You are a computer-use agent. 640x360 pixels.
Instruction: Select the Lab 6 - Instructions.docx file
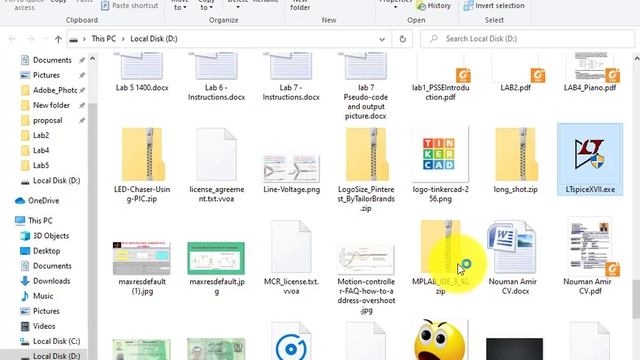coord(217,77)
